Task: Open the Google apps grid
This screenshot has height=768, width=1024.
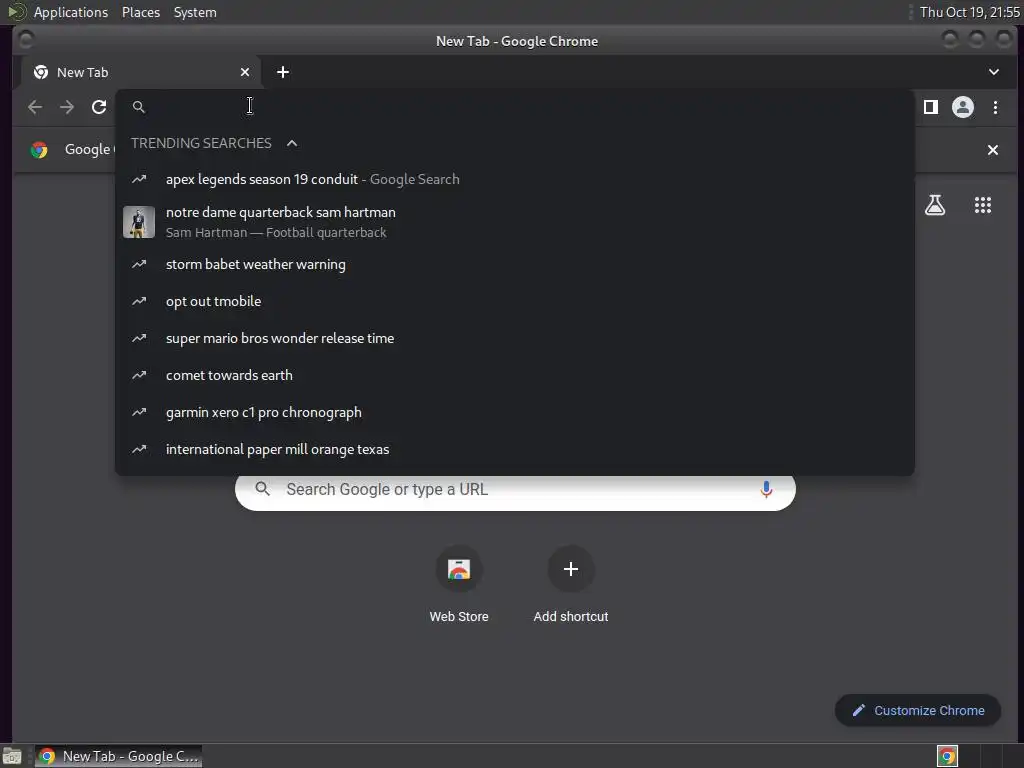Action: [983, 205]
